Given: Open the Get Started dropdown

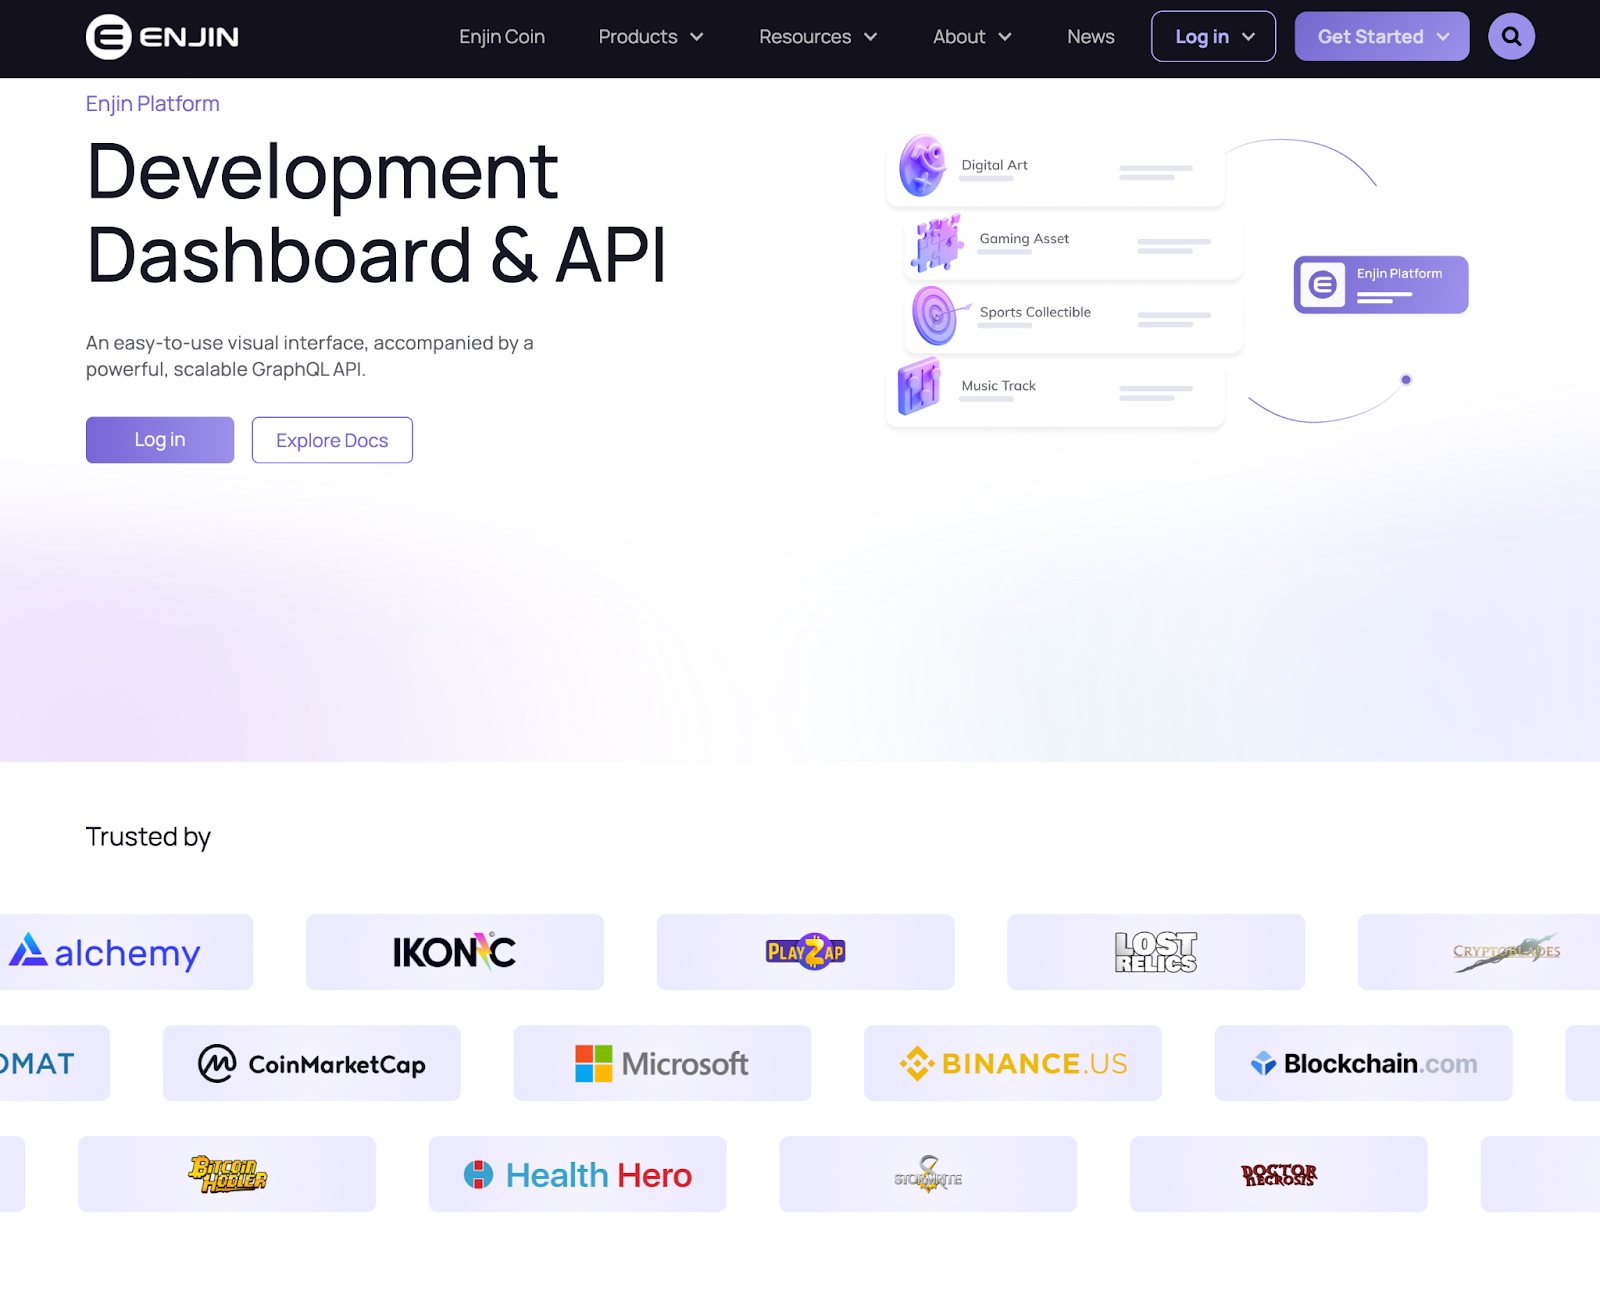Looking at the screenshot, I should click(x=1382, y=37).
